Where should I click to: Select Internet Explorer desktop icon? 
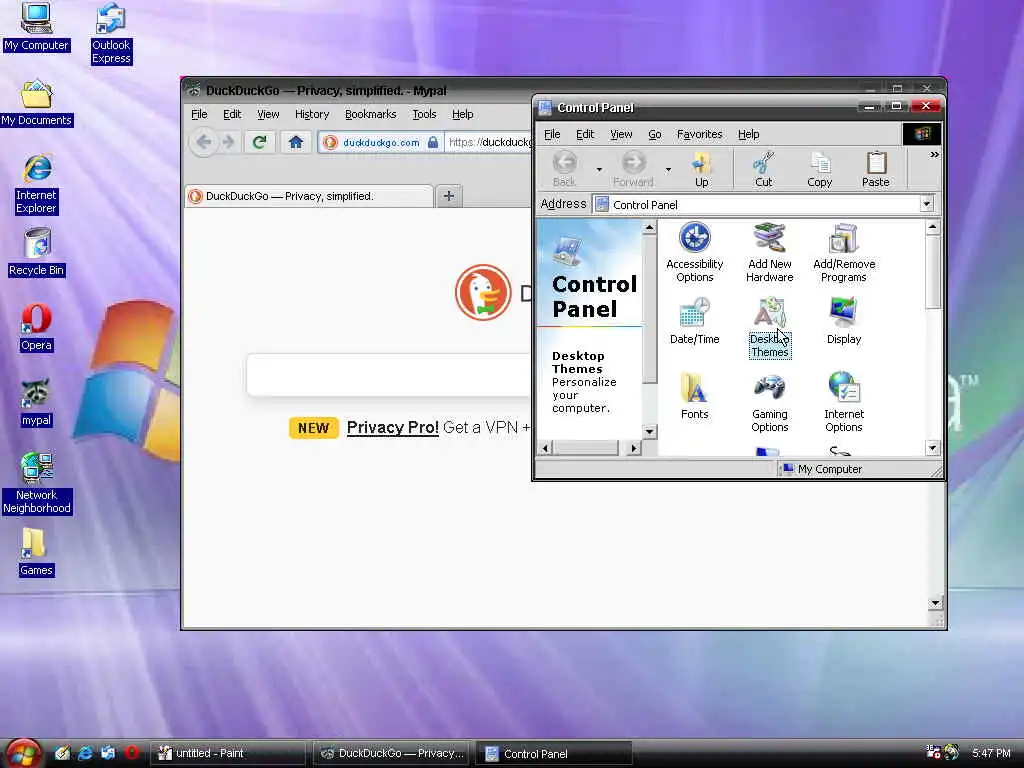pos(37,184)
